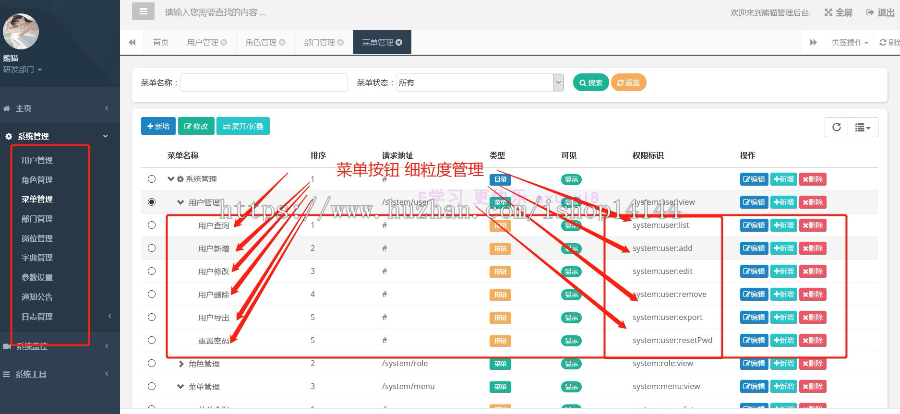This screenshot has height=414, width=900.
Task: Open the 页签操作 dropdown
Action: (849, 42)
